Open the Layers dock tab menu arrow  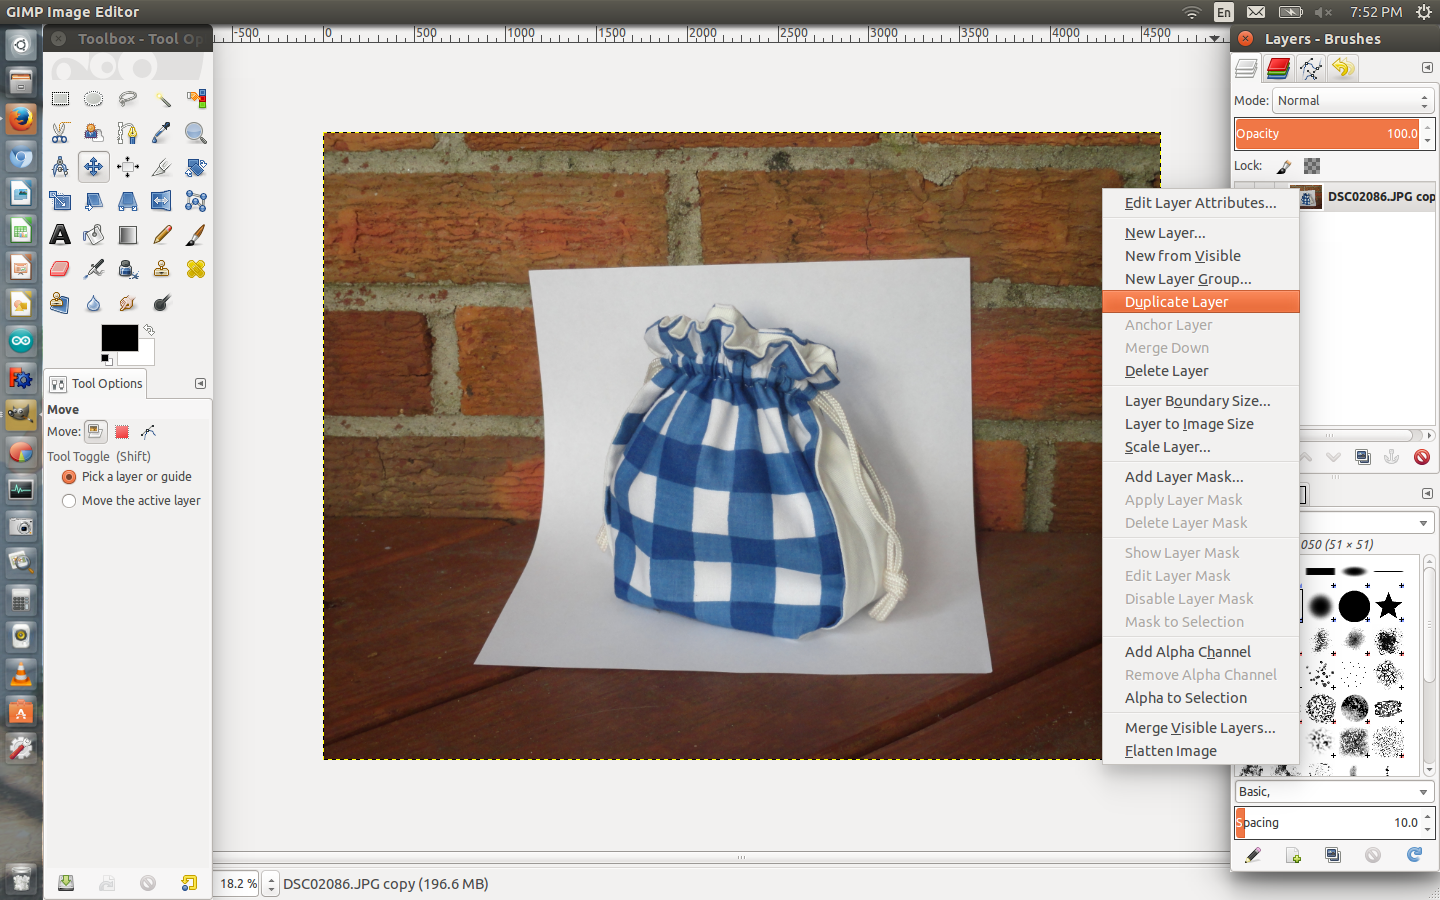1427,68
